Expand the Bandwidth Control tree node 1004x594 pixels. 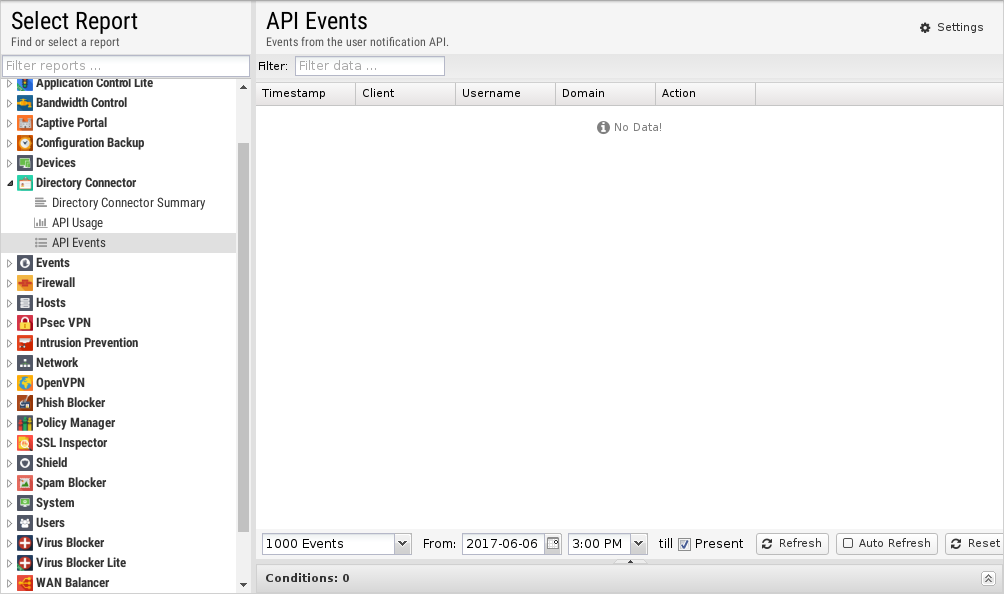pos(10,103)
